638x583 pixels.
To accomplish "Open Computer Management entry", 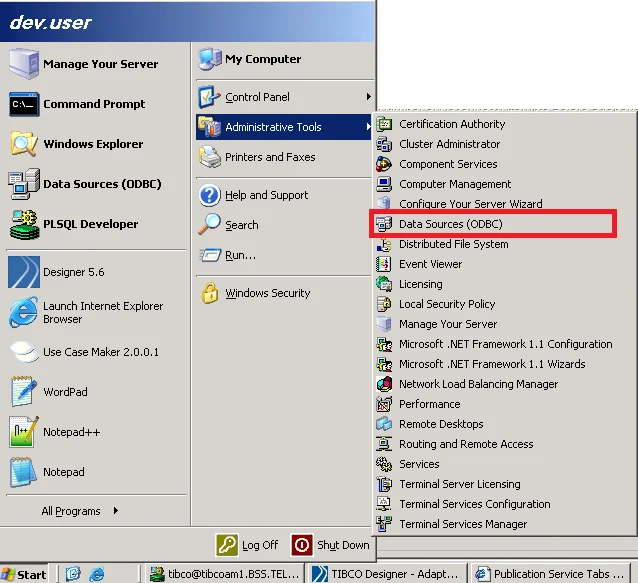I will coord(455,184).
